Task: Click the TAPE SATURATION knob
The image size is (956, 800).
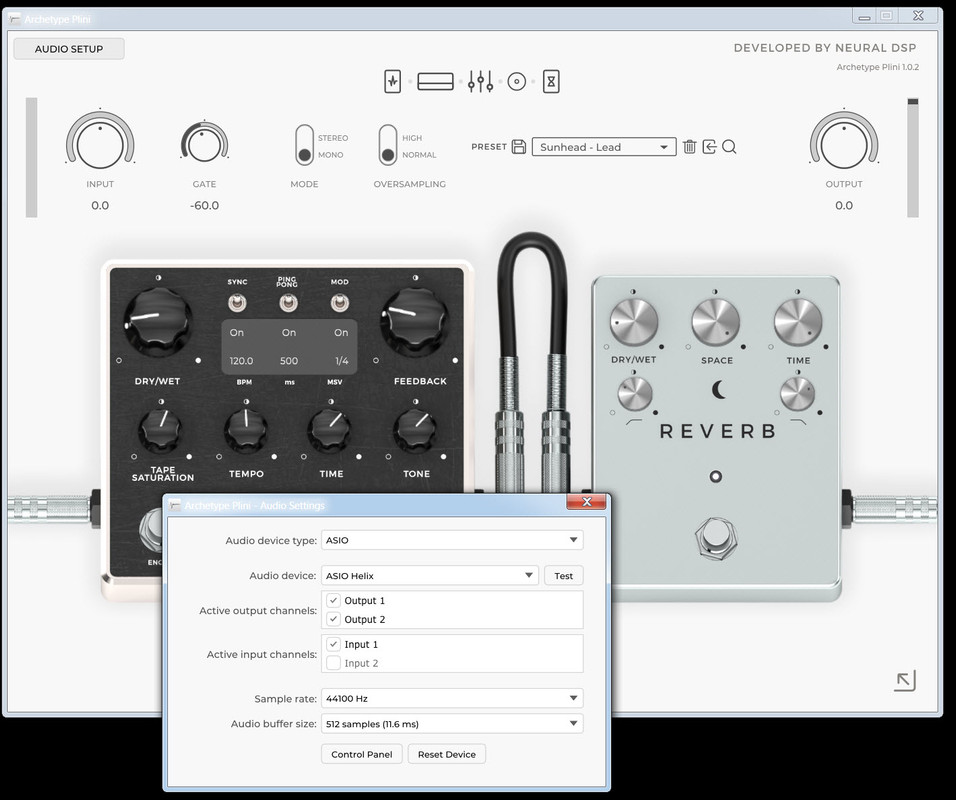Action: pyautogui.click(x=161, y=430)
